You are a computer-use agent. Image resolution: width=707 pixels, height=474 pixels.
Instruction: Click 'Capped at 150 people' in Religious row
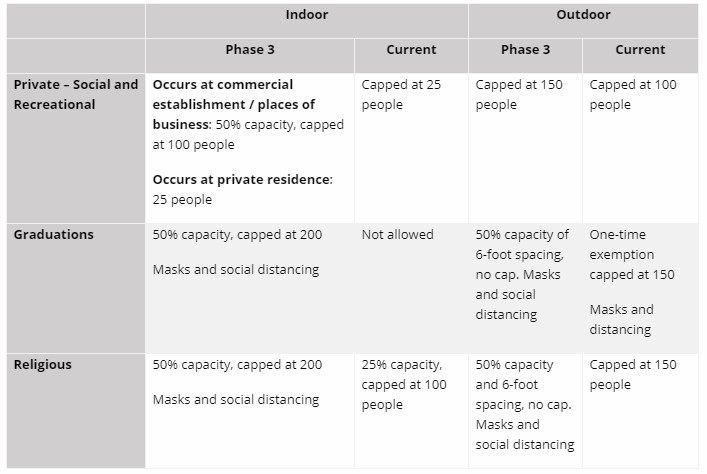[632, 374]
